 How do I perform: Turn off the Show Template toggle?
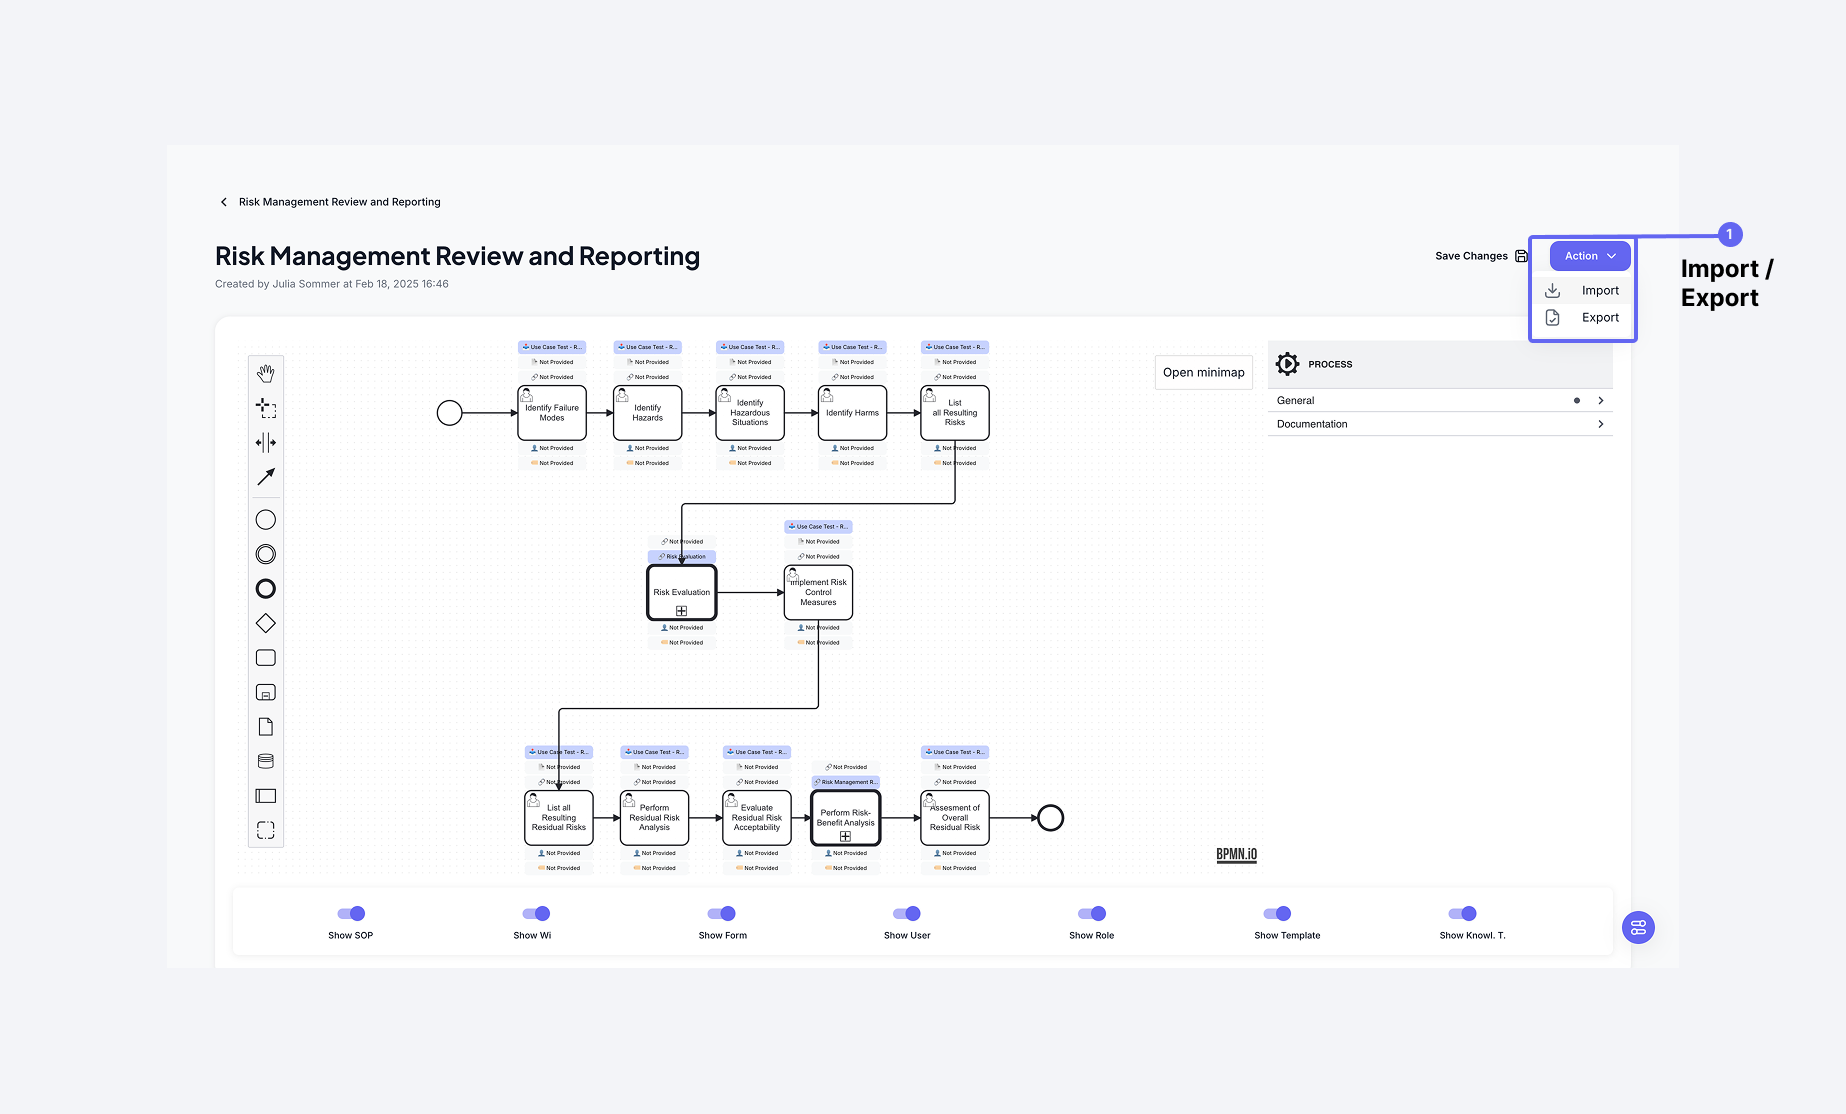(1277, 913)
